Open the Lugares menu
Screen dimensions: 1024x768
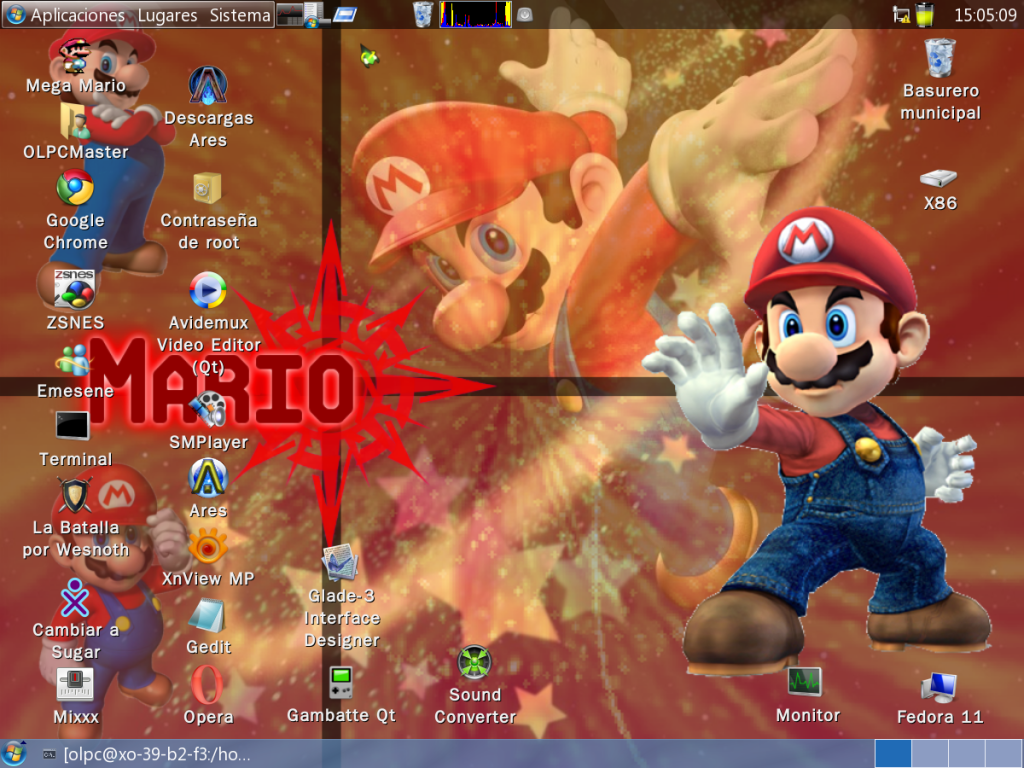pos(167,14)
